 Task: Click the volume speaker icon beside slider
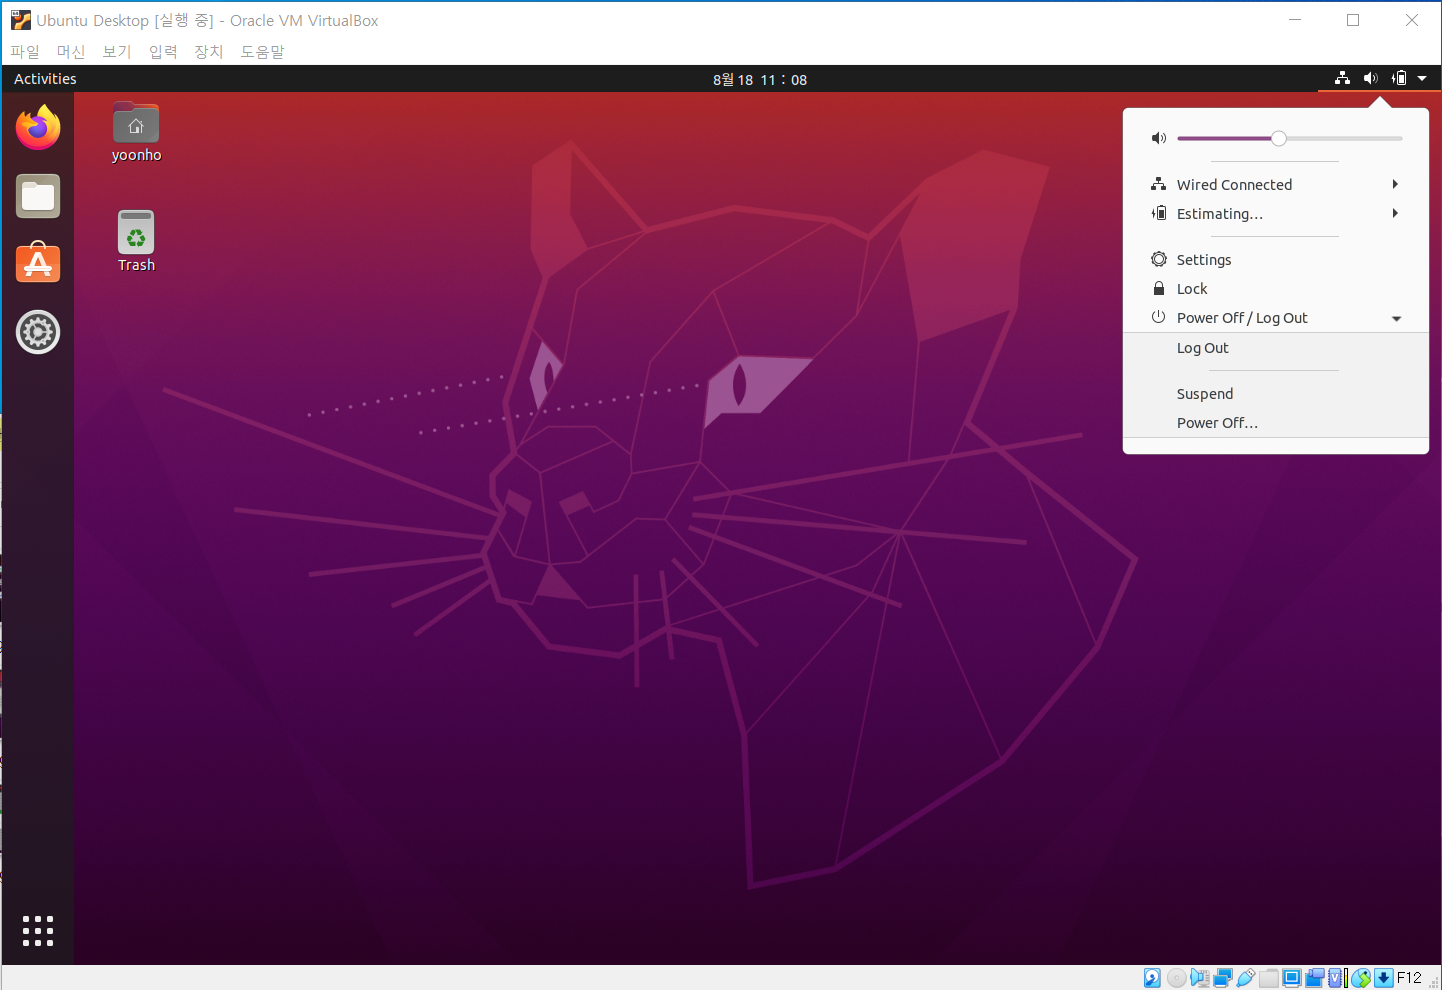1159,138
